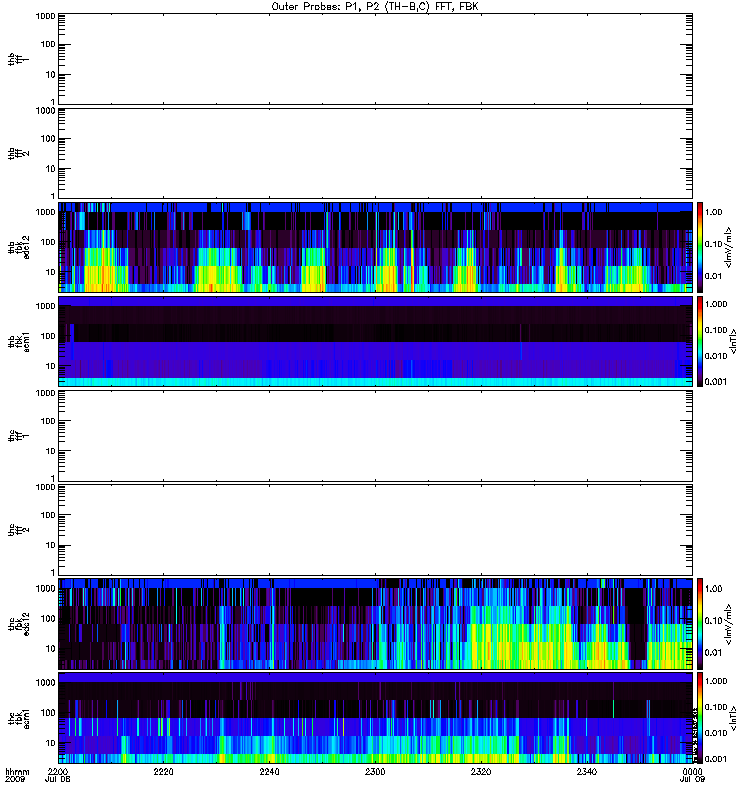Click the thc fbk edc12 color bar
Image resolution: width=750 pixels, height=800 pixels.
(x=700, y=624)
